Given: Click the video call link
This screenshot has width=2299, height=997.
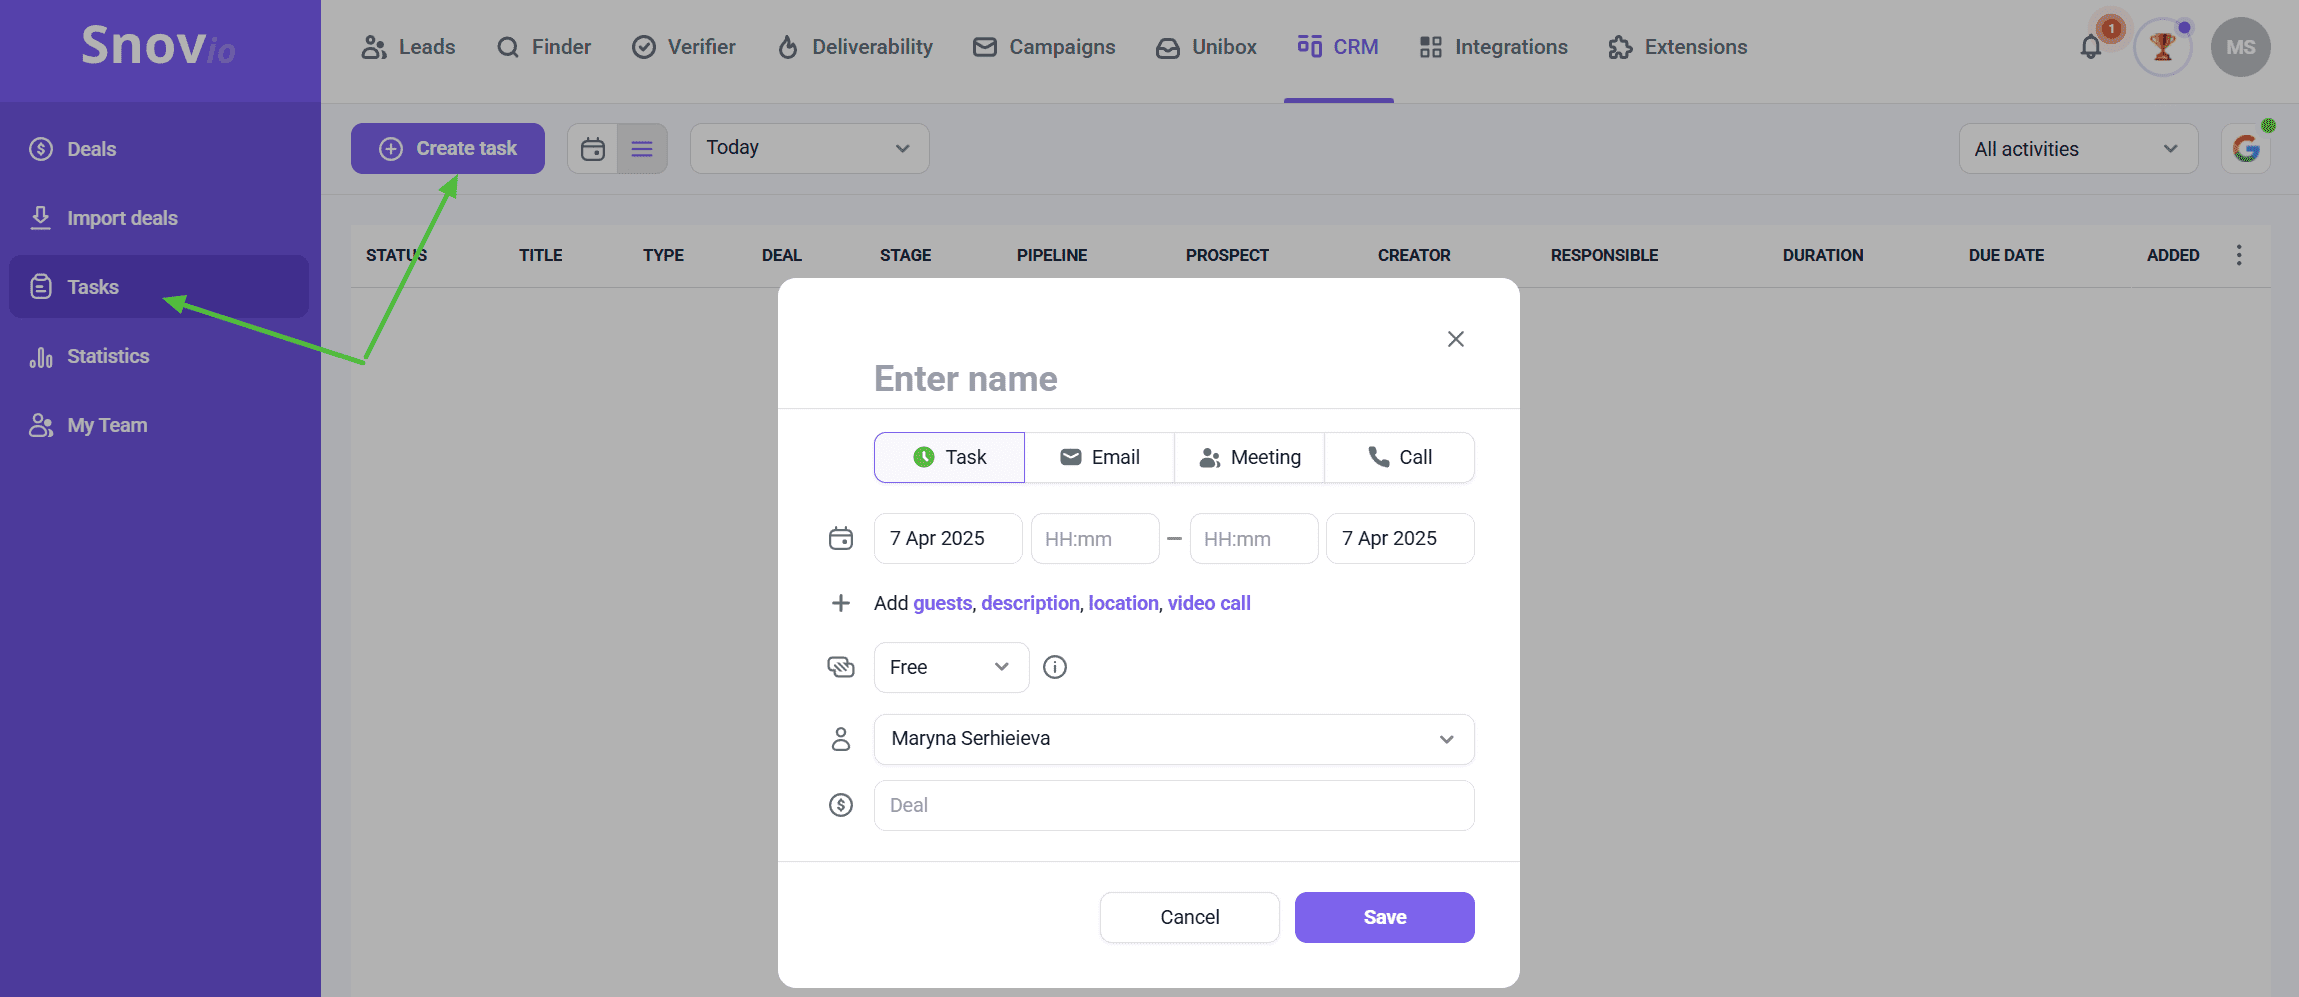Looking at the screenshot, I should click(1208, 603).
